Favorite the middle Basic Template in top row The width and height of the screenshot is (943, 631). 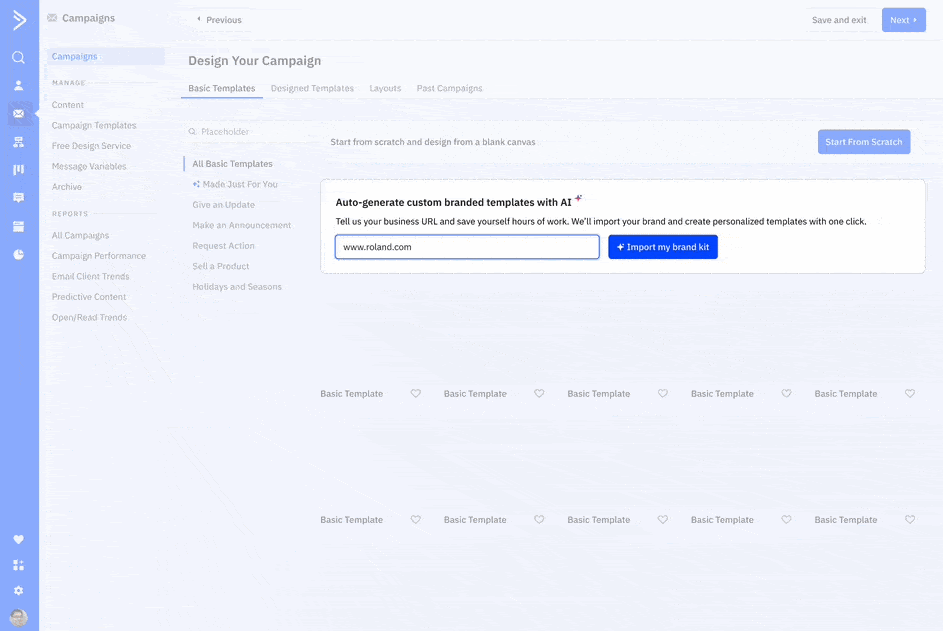pyautogui.click(x=663, y=393)
